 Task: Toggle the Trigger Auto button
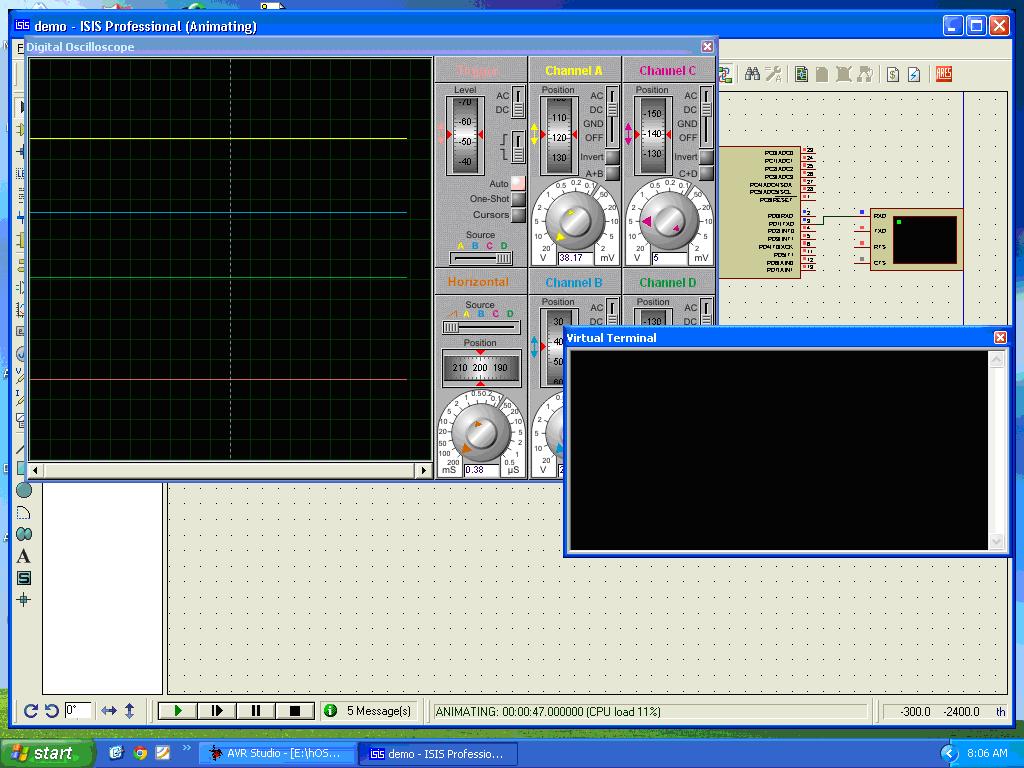[x=518, y=184]
